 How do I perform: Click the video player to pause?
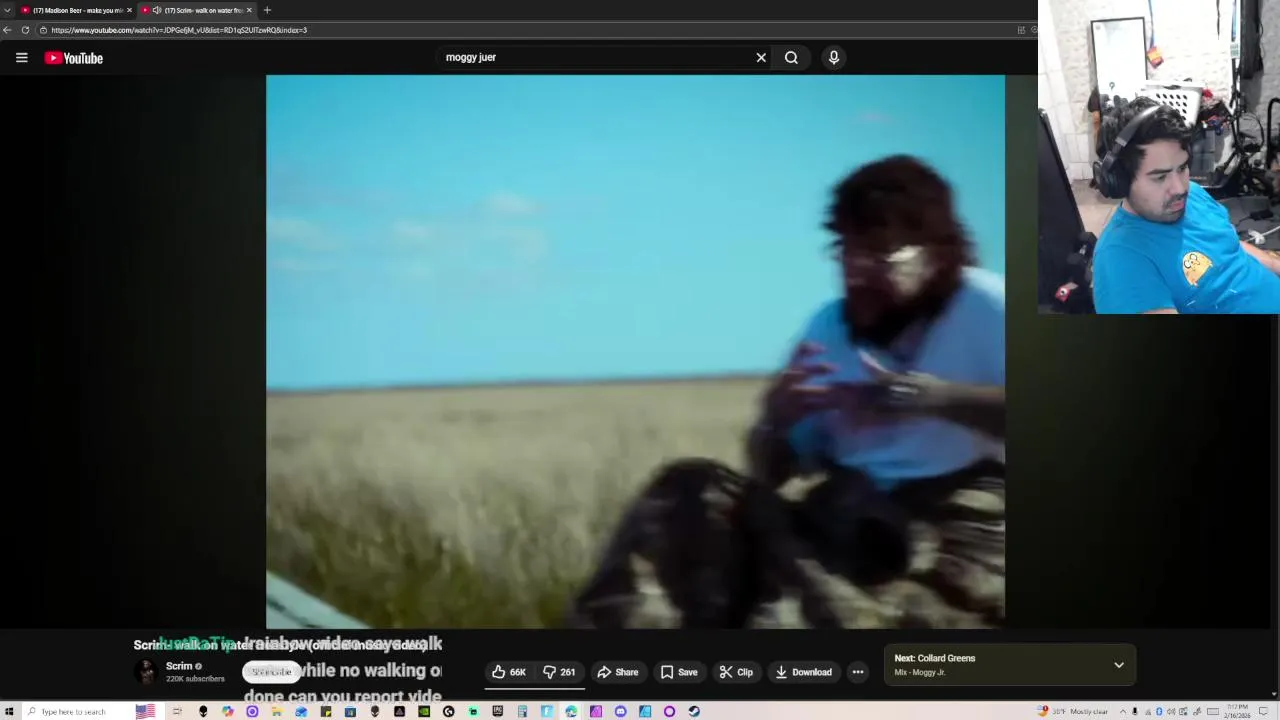[x=635, y=351]
